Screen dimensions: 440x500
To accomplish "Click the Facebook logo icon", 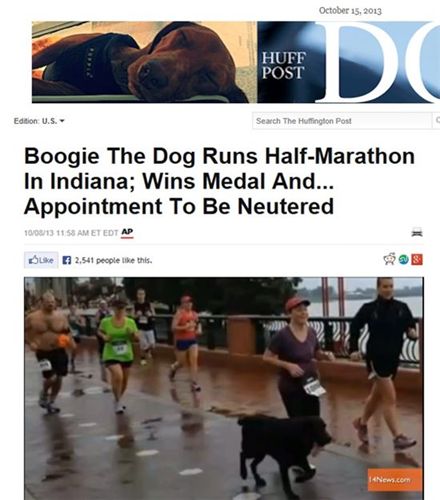I will (67, 260).
